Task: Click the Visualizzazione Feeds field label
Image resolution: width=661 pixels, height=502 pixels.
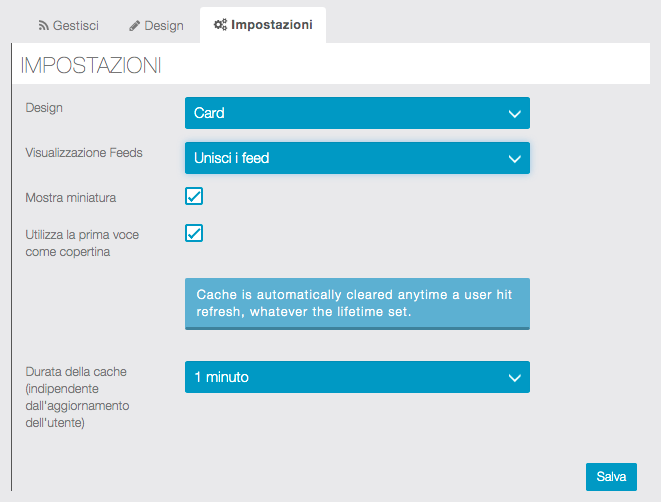Action: (x=84, y=153)
